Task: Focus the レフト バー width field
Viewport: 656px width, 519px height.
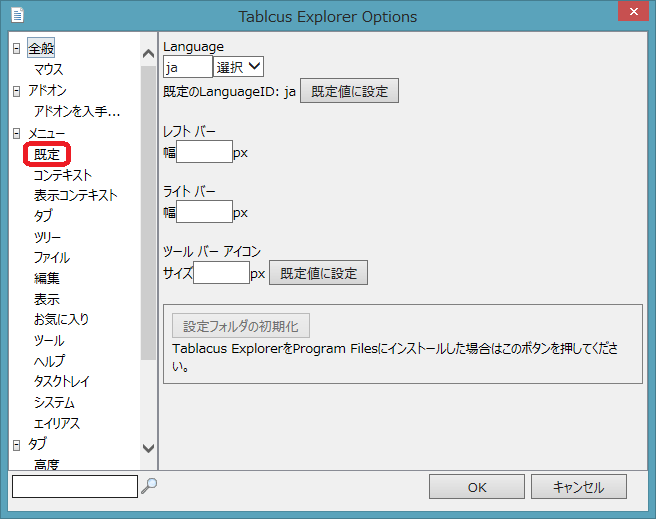Action: coord(204,153)
